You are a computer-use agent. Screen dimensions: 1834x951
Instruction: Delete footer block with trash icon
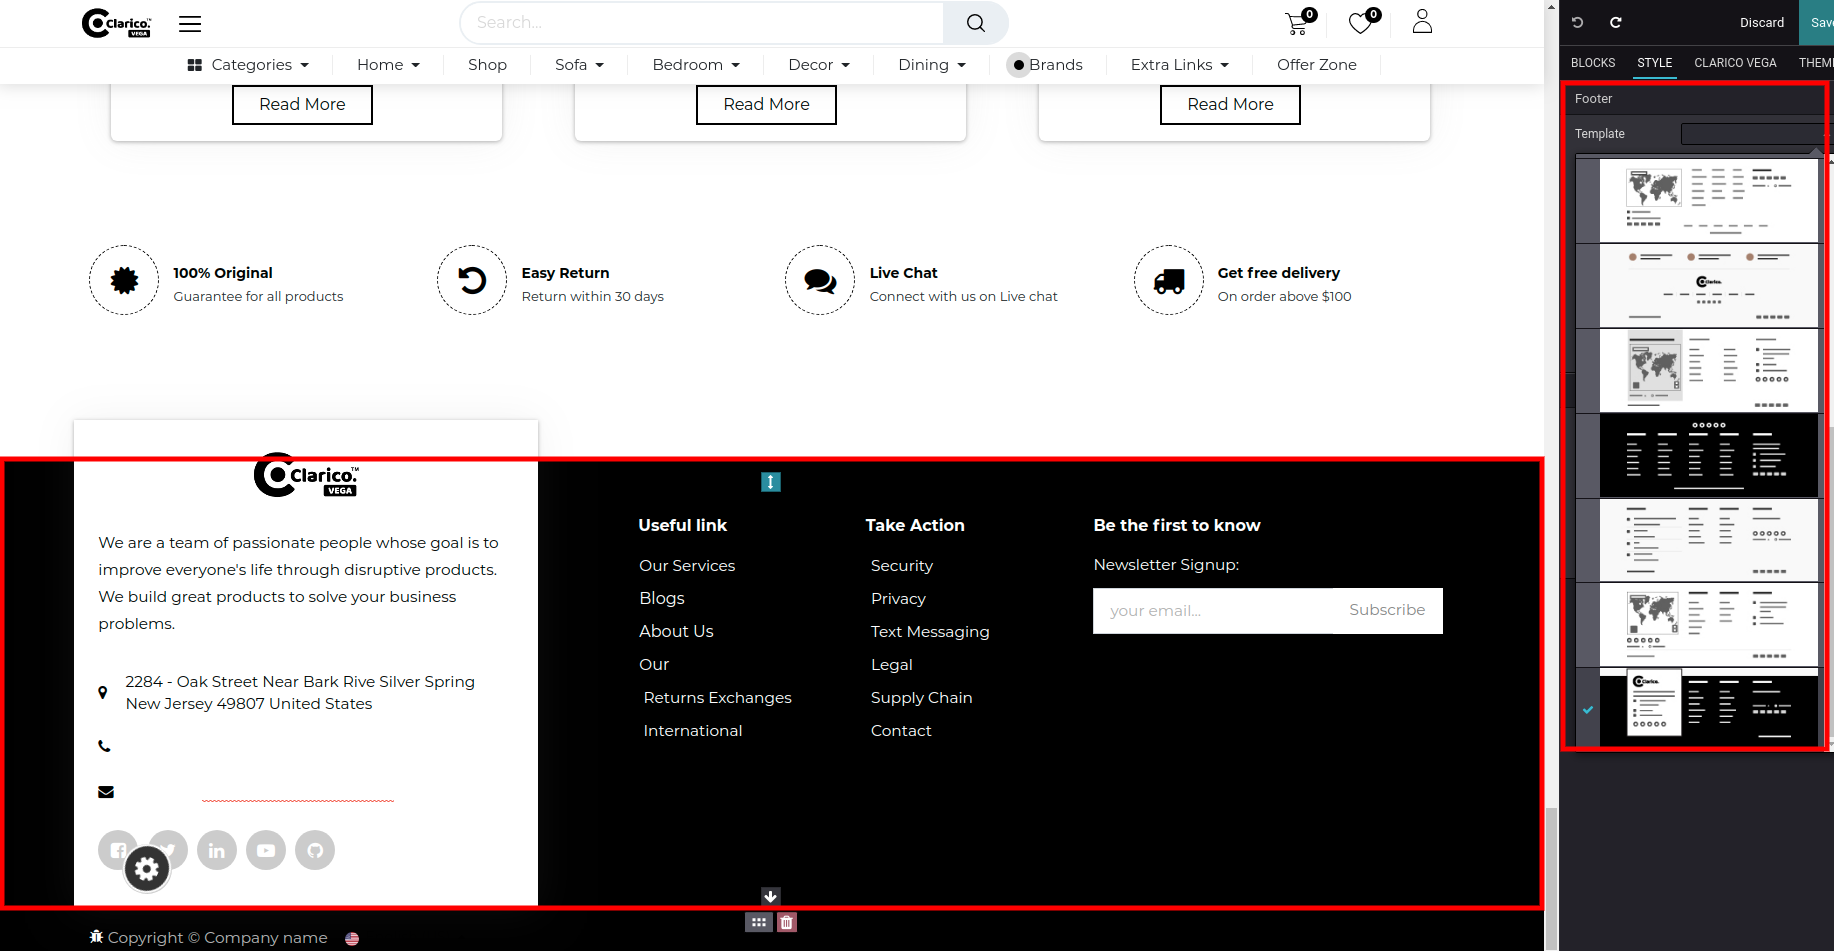(x=787, y=922)
